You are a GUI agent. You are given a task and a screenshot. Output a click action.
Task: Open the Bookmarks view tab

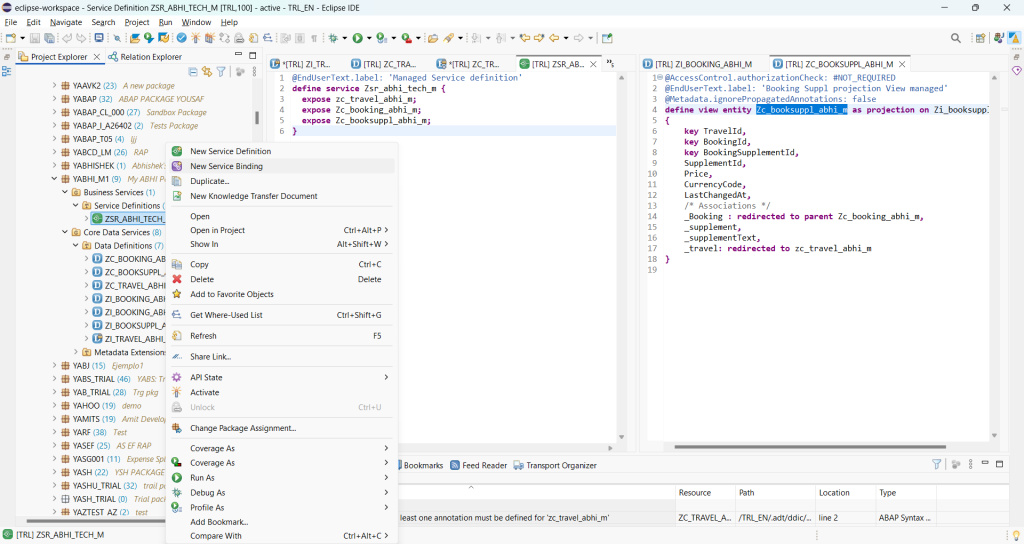tap(423, 466)
